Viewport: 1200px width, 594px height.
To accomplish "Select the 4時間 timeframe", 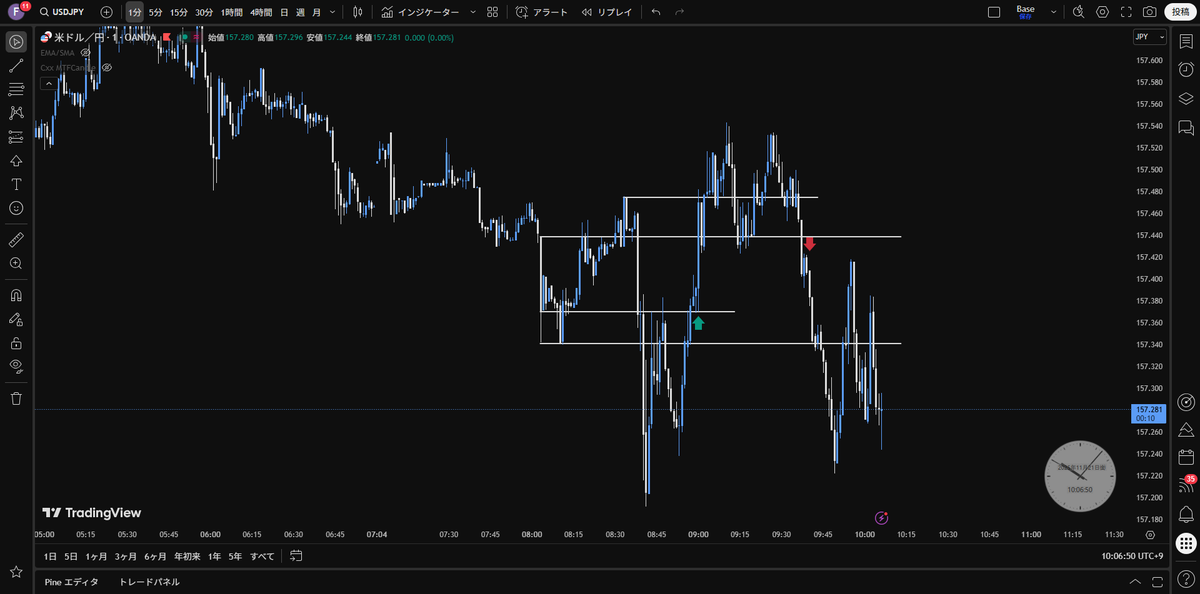I will [261, 12].
